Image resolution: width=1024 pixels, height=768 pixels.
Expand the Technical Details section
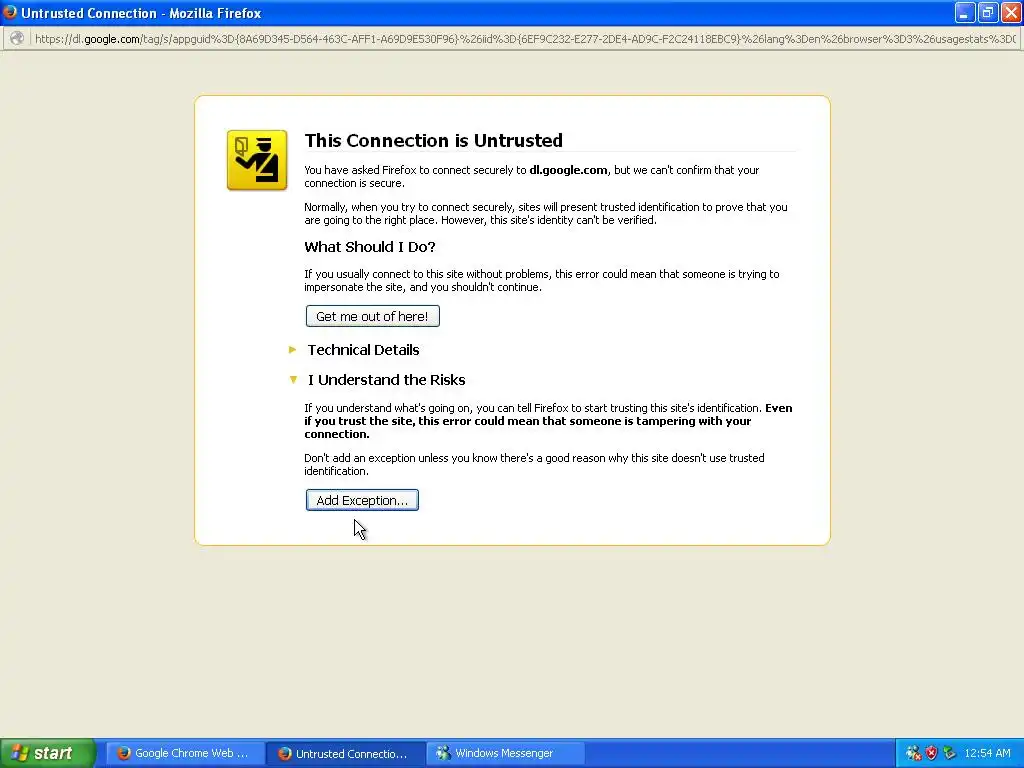coord(293,350)
